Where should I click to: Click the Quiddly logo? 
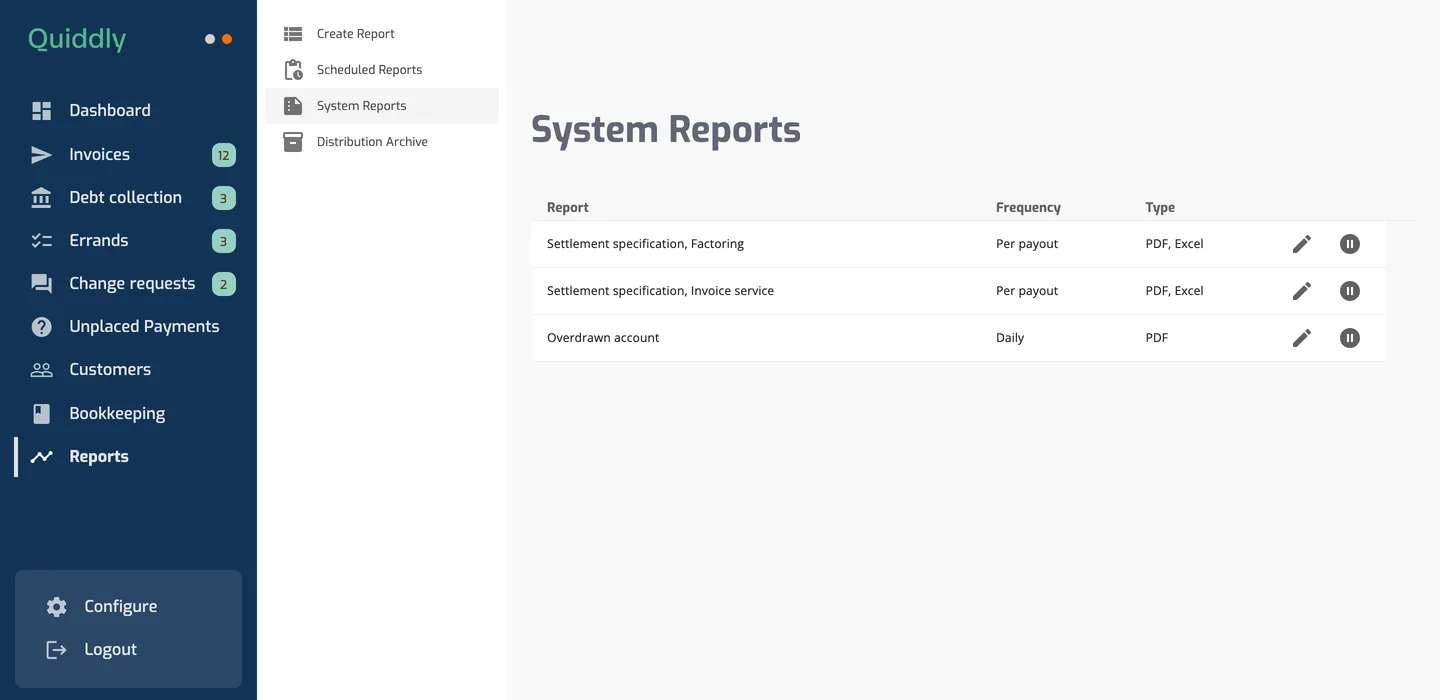pyautogui.click(x=77, y=39)
